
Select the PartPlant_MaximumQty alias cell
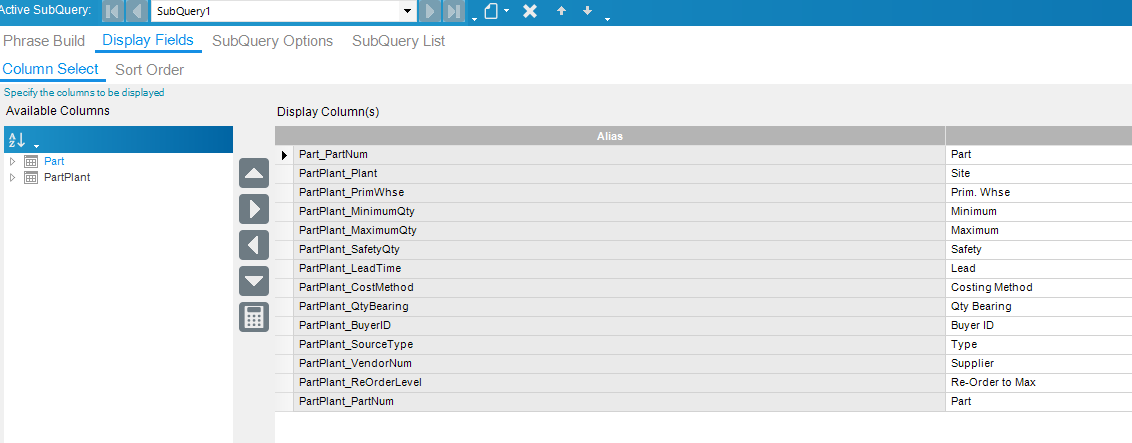tap(619, 231)
